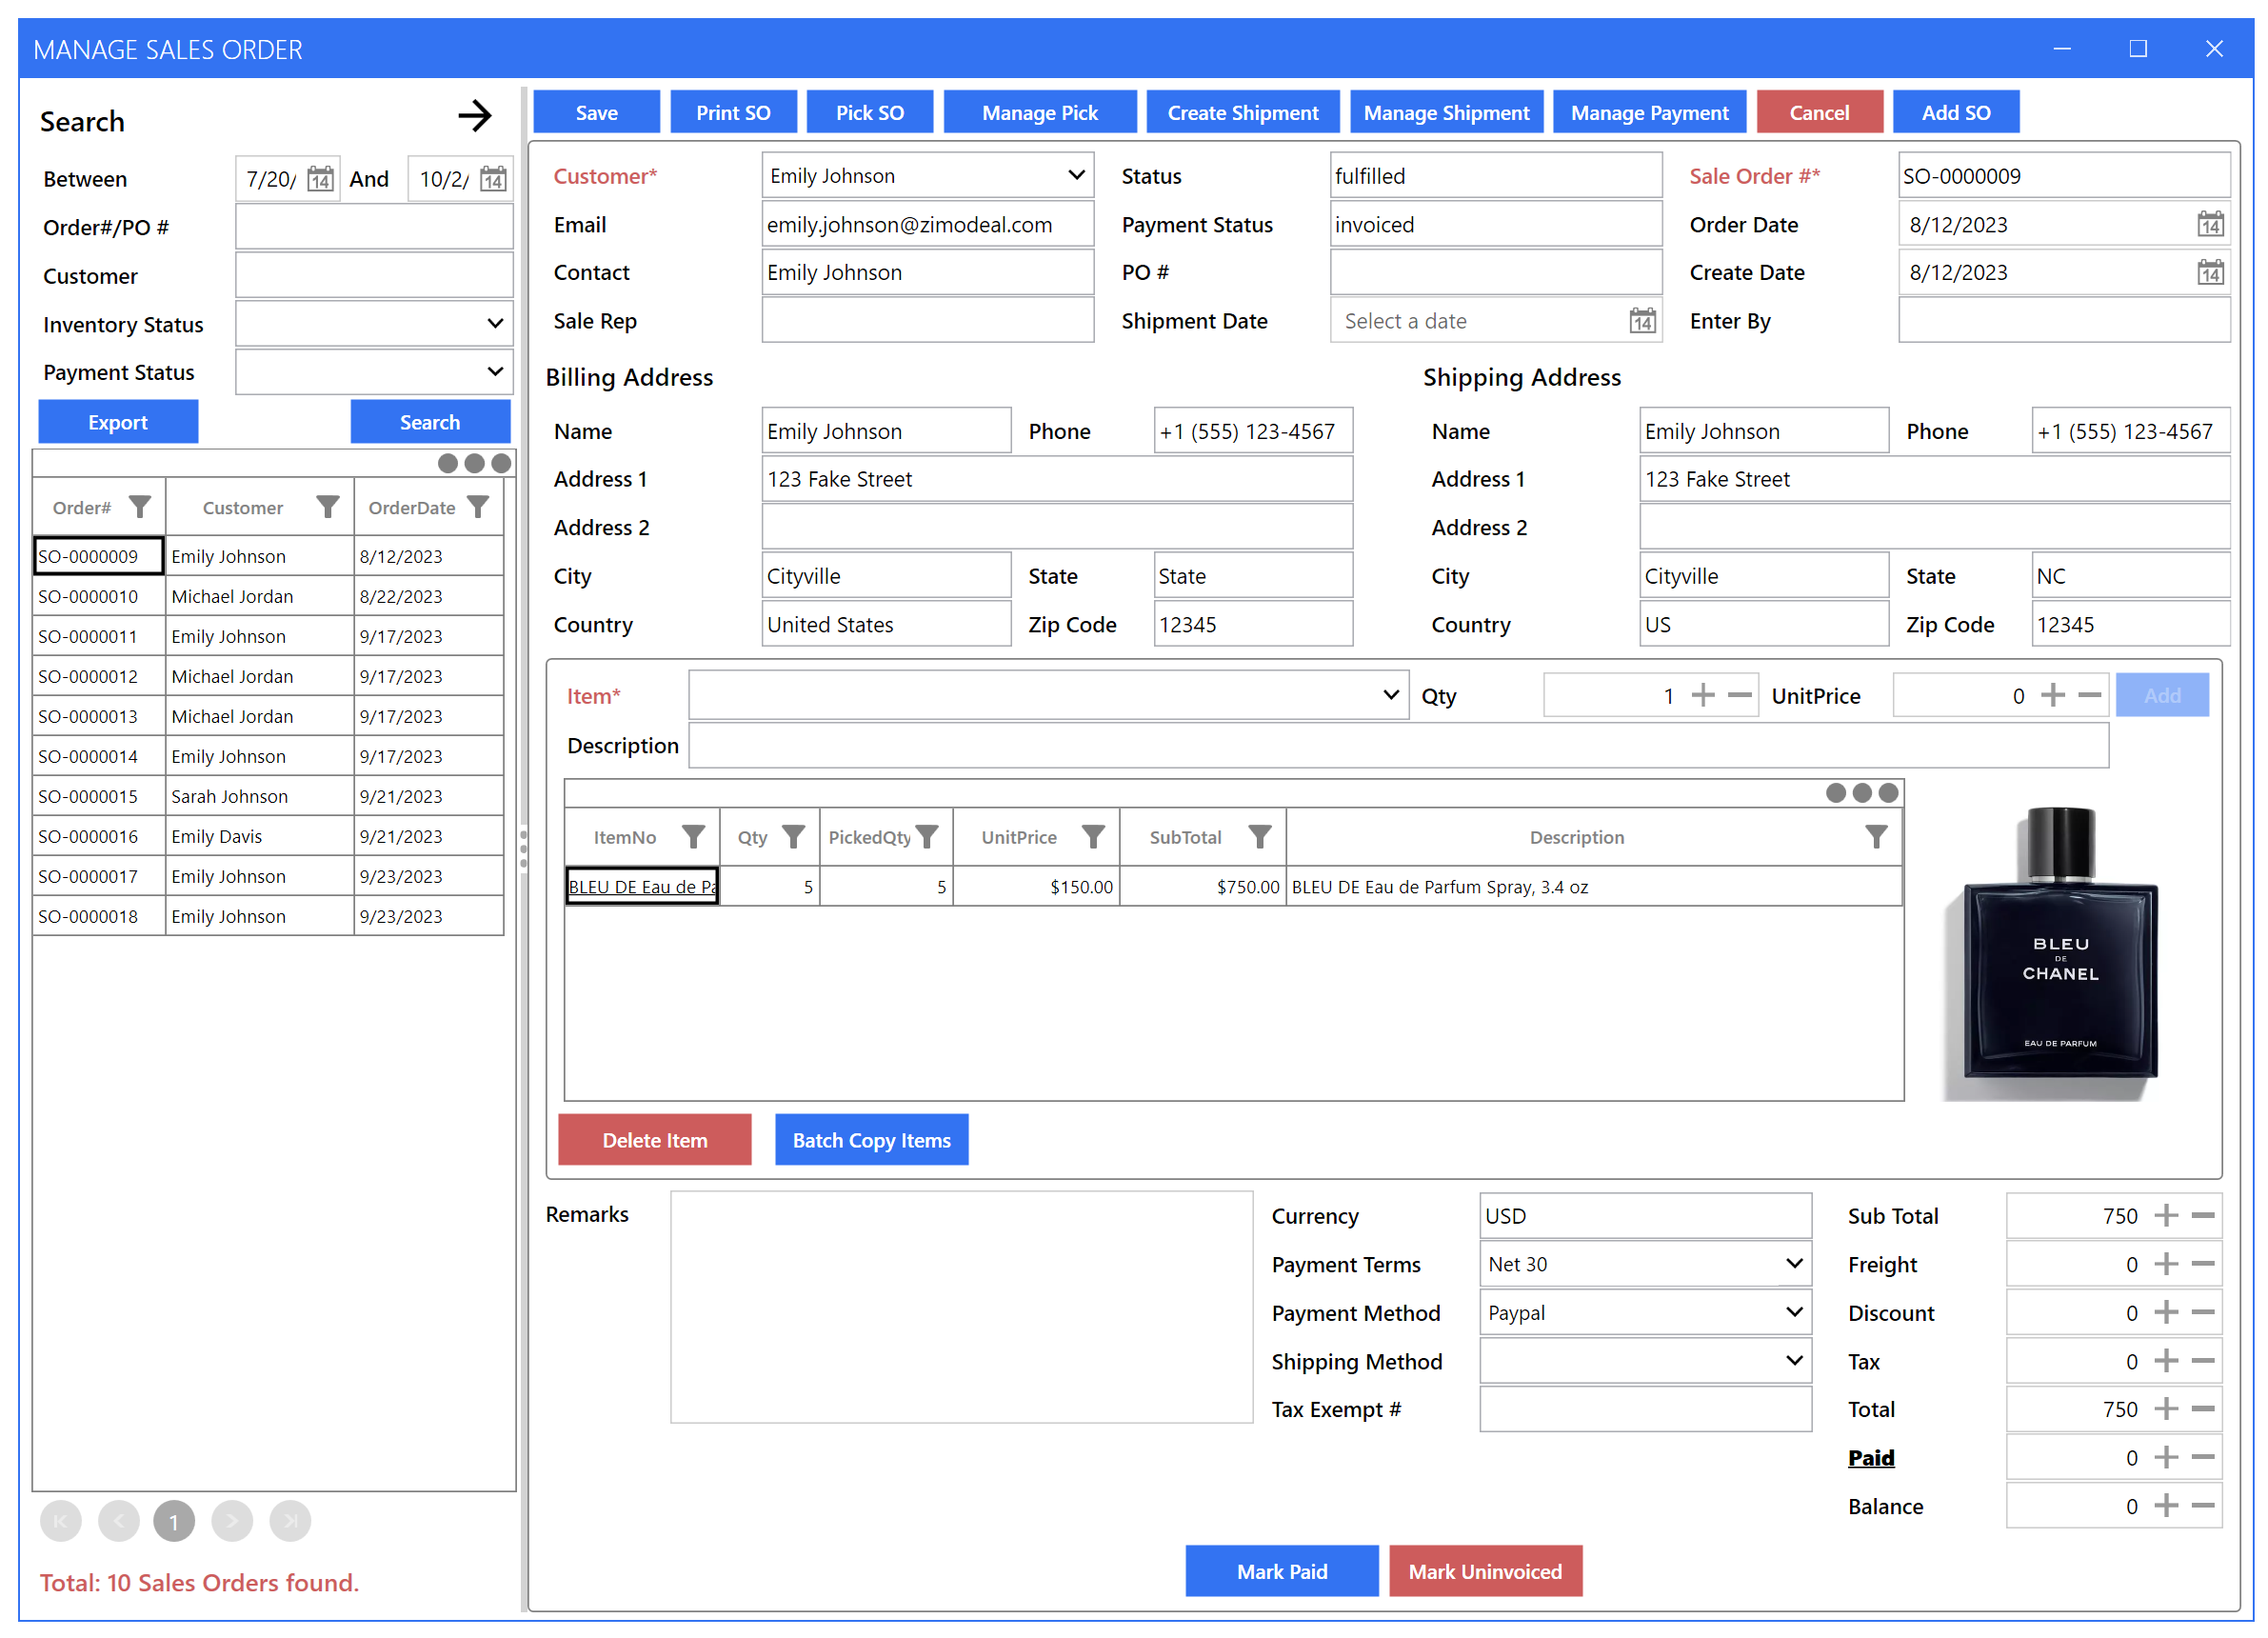Expand the Shipping Method dropdown

coord(1793,1361)
